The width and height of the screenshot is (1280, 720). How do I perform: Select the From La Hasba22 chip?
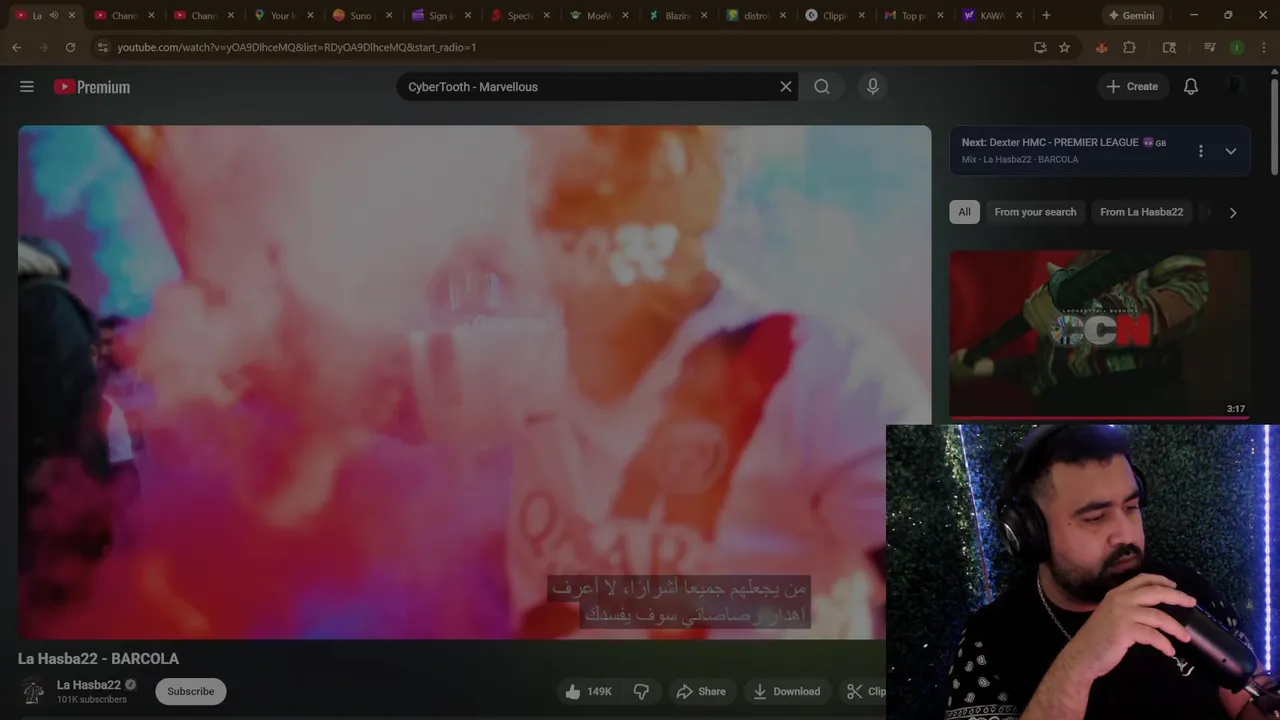[1141, 212]
